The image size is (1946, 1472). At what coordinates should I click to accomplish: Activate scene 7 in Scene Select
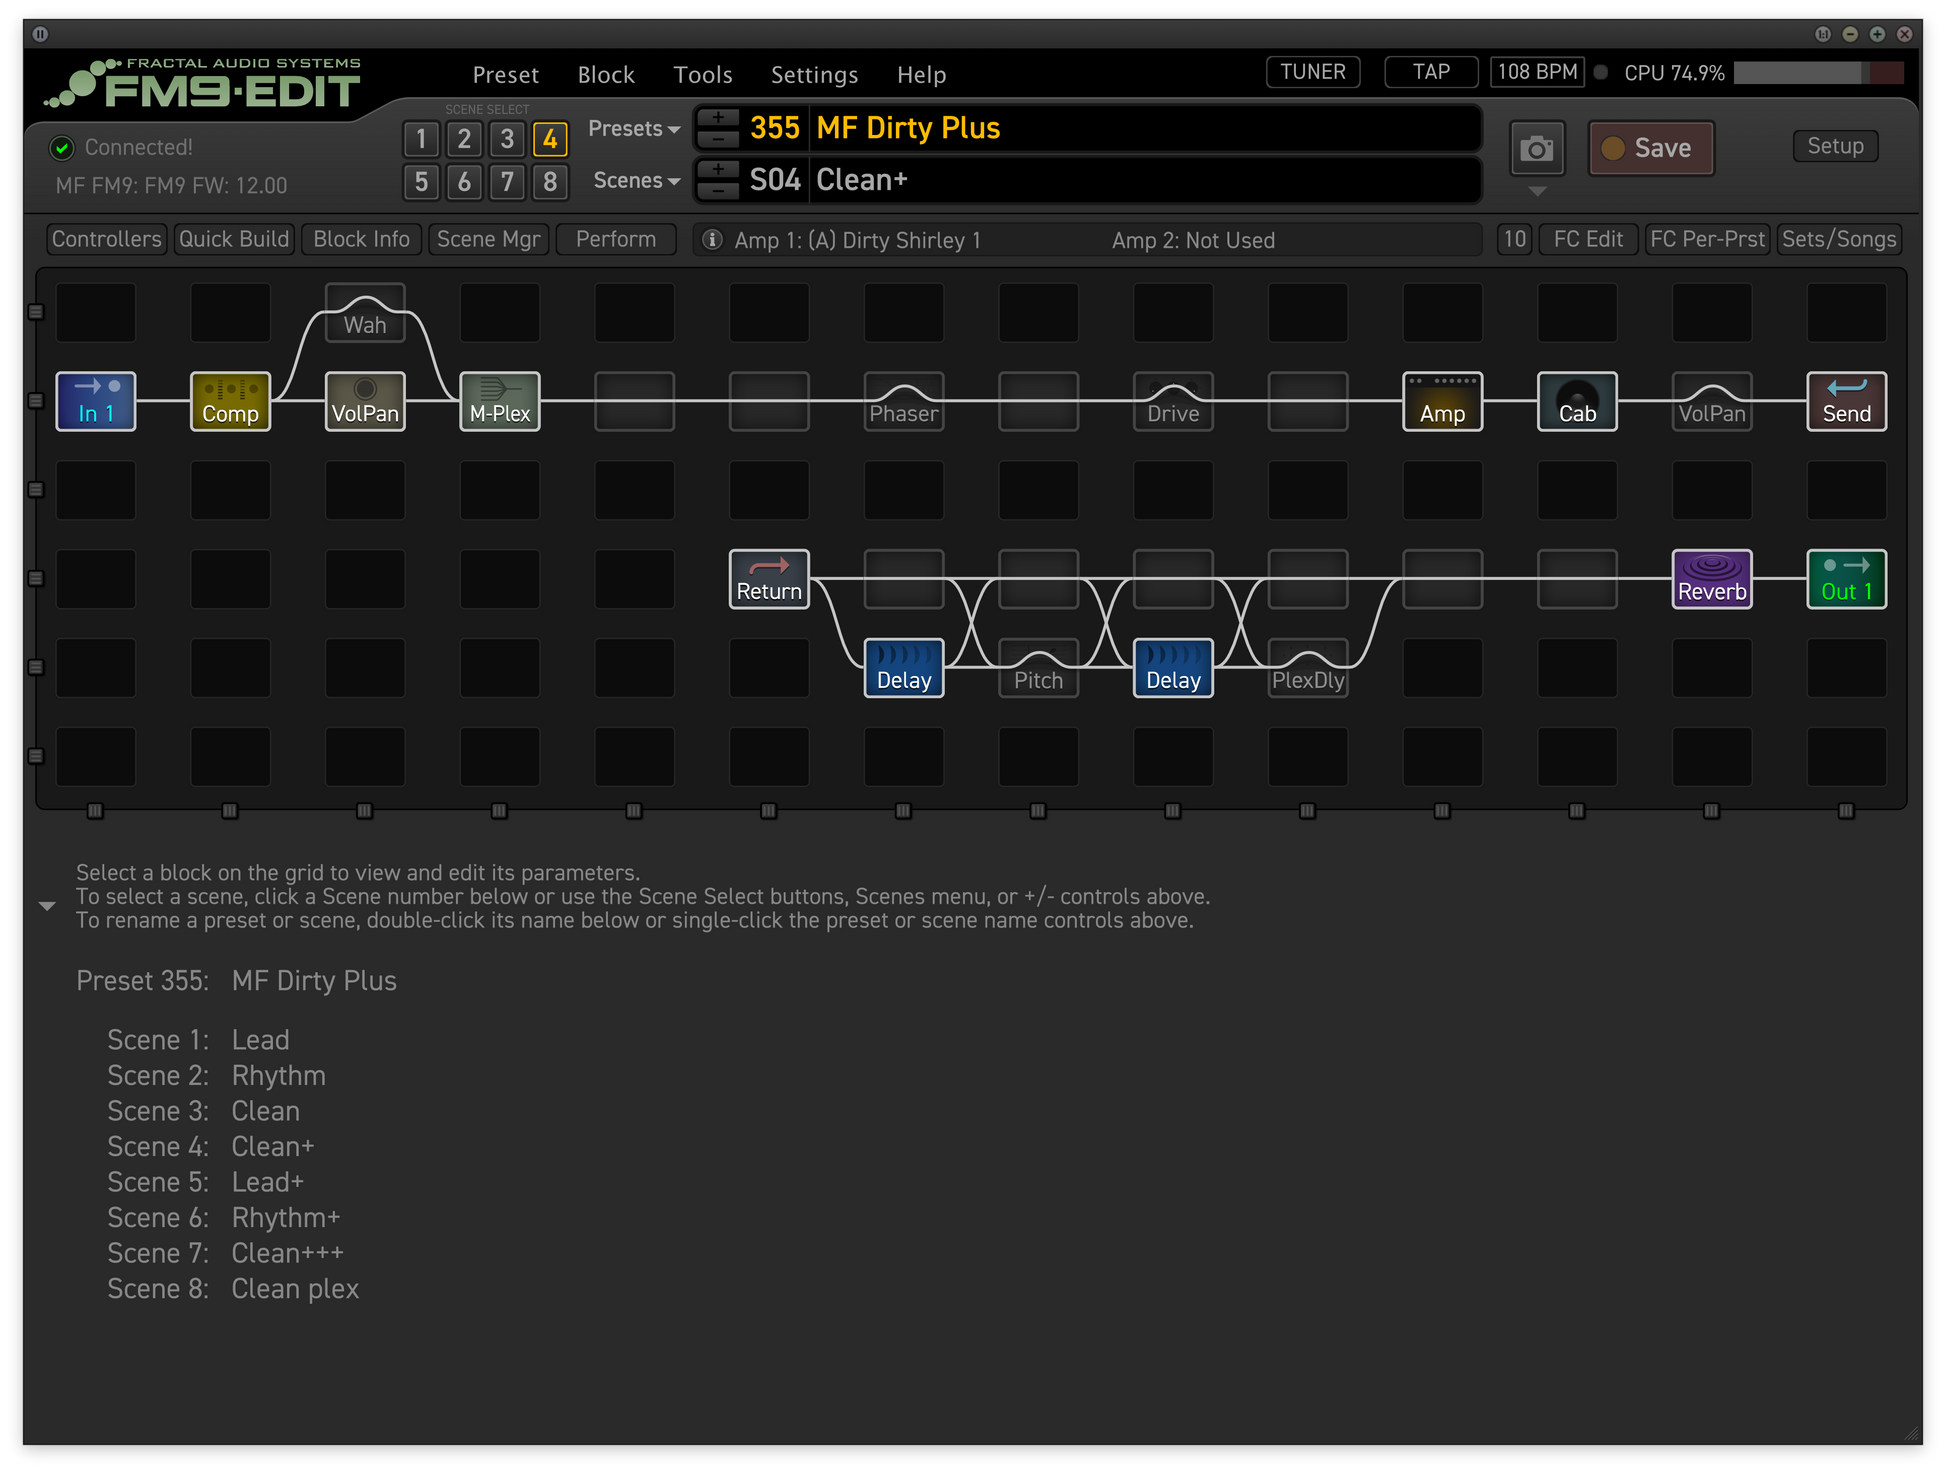(x=507, y=182)
